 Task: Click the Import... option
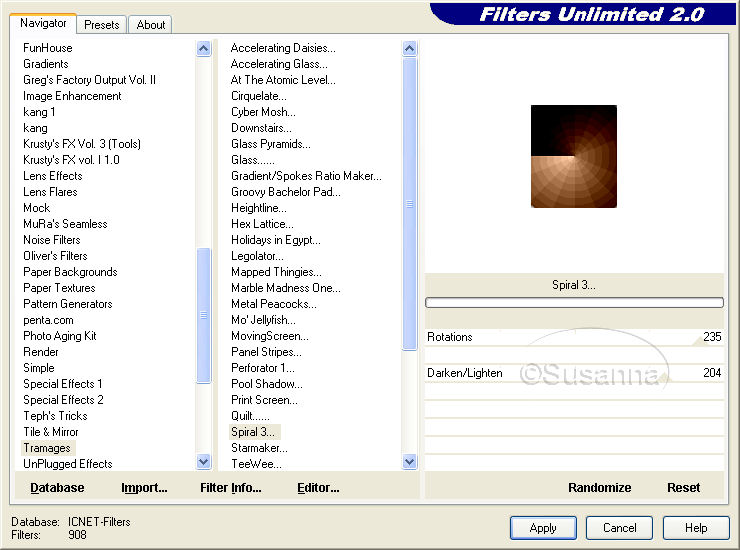[x=144, y=488]
